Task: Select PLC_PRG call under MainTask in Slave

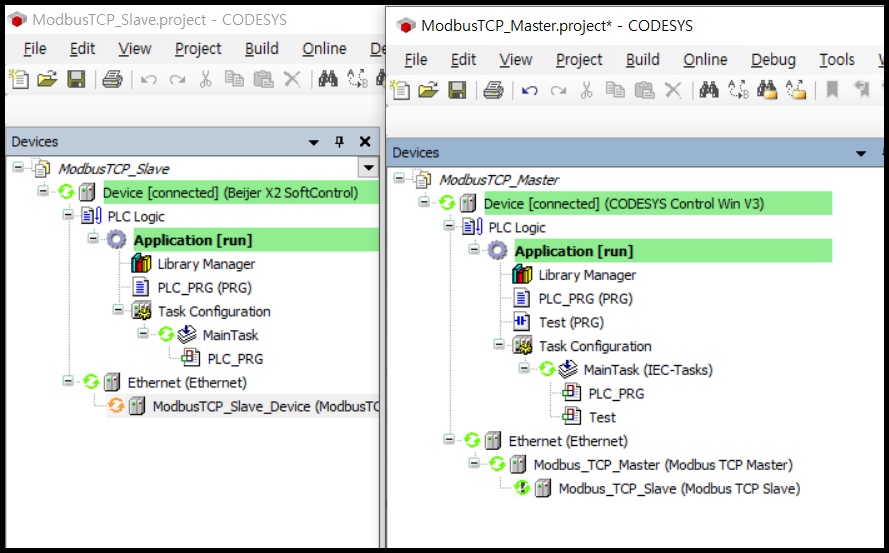Action: point(235,359)
